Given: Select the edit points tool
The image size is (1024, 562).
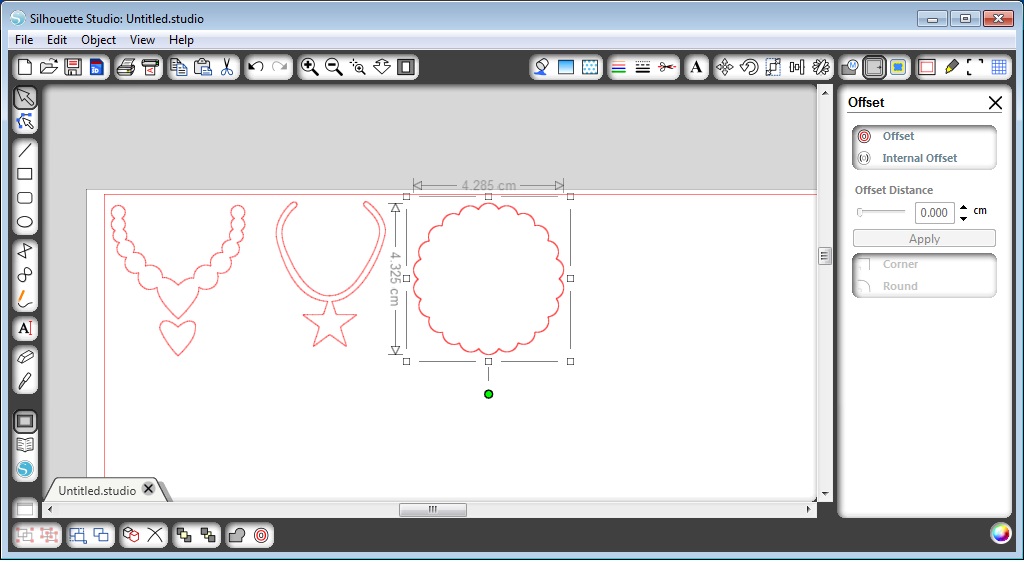Looking at the screenshot, I should click(25, 121).
